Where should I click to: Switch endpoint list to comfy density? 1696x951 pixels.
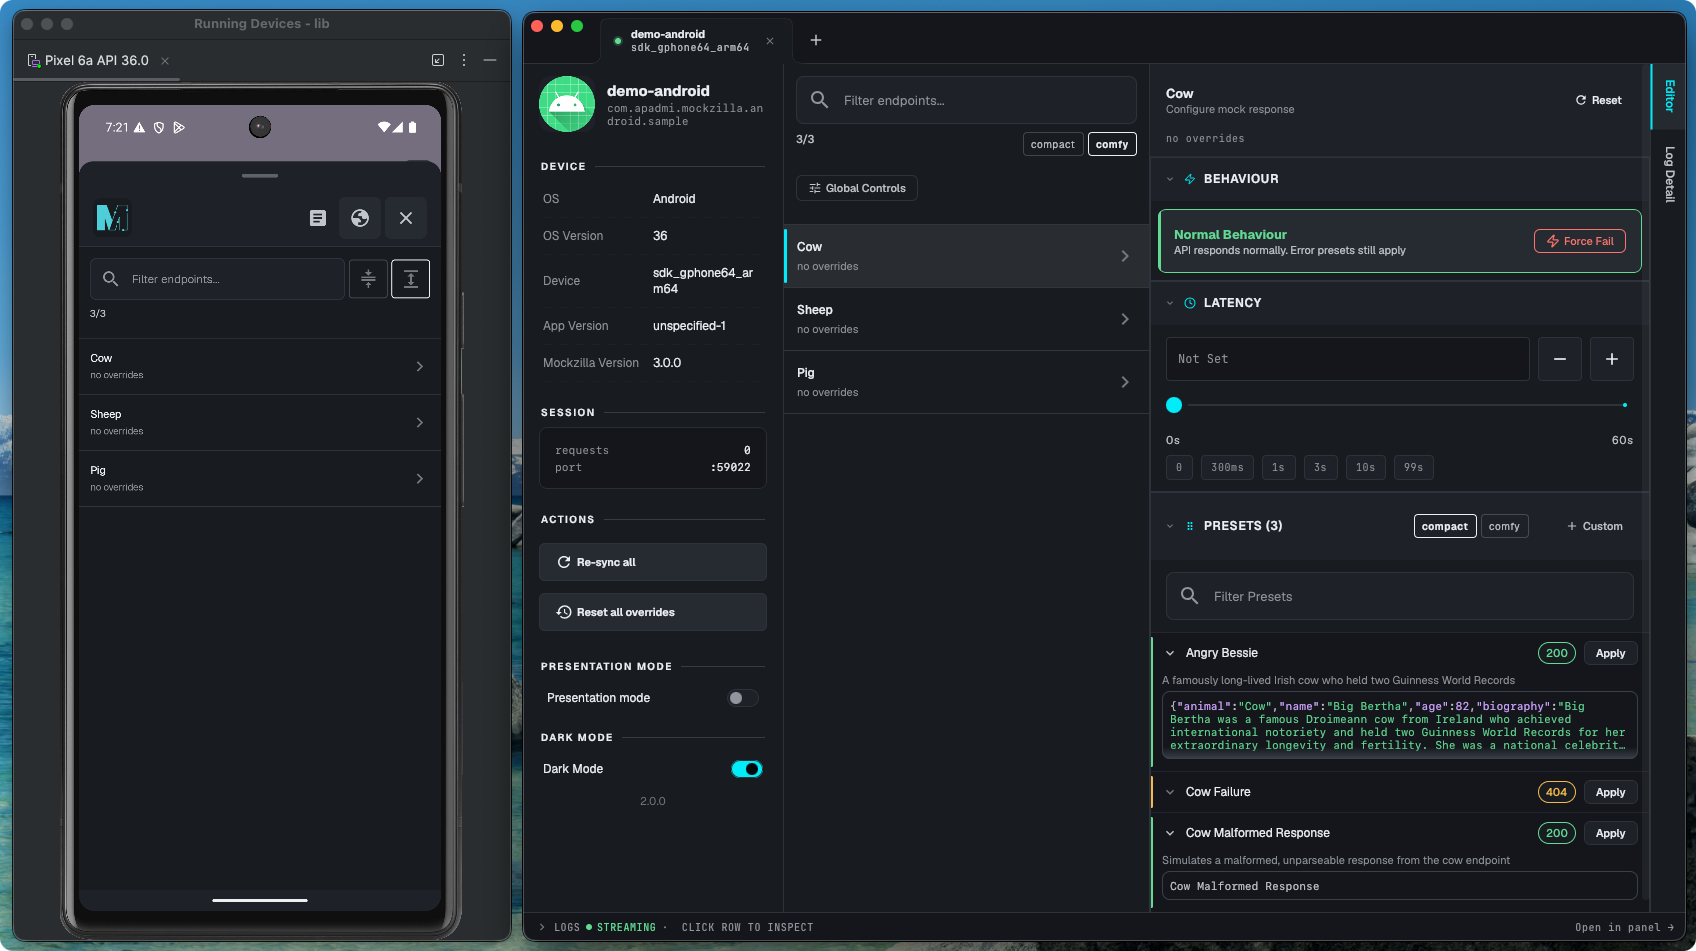pos(1112,144)
